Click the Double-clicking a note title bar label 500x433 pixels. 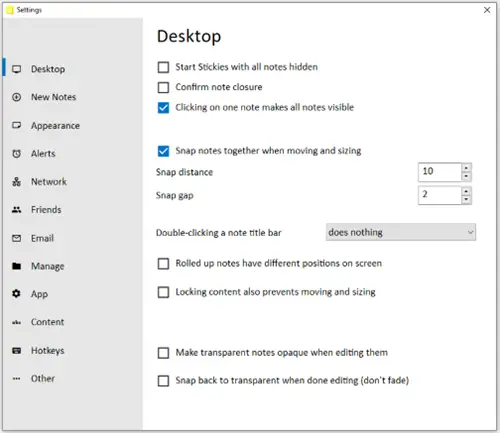point(219,232)
